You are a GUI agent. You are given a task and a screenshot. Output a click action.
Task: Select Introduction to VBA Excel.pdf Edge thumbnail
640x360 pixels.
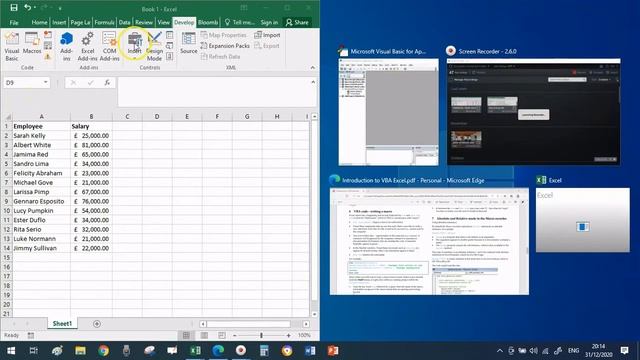click(x=429, y=241)
